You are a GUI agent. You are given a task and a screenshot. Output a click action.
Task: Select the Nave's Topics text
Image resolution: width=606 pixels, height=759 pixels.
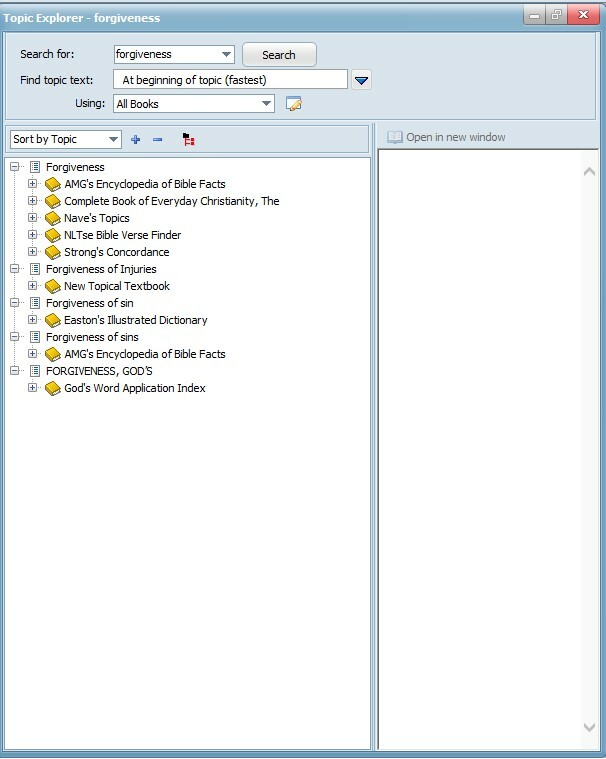pos(97,218)
